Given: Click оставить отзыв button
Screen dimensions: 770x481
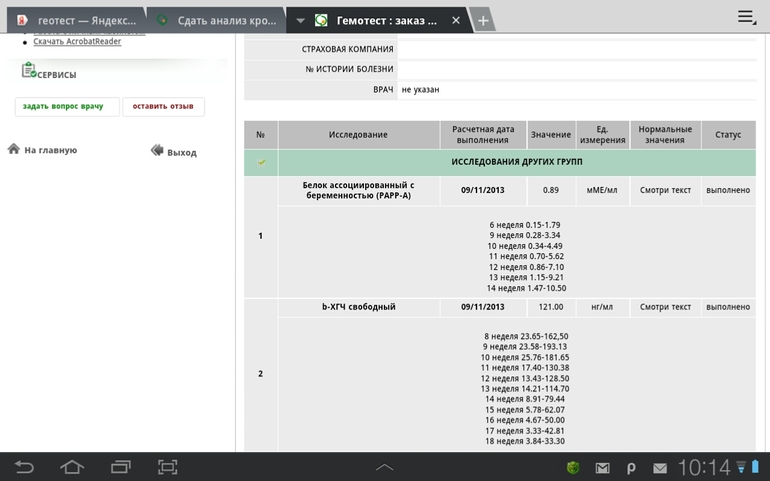Looking at the screenshot, I should pyautogui.click(x=163, y=107).
